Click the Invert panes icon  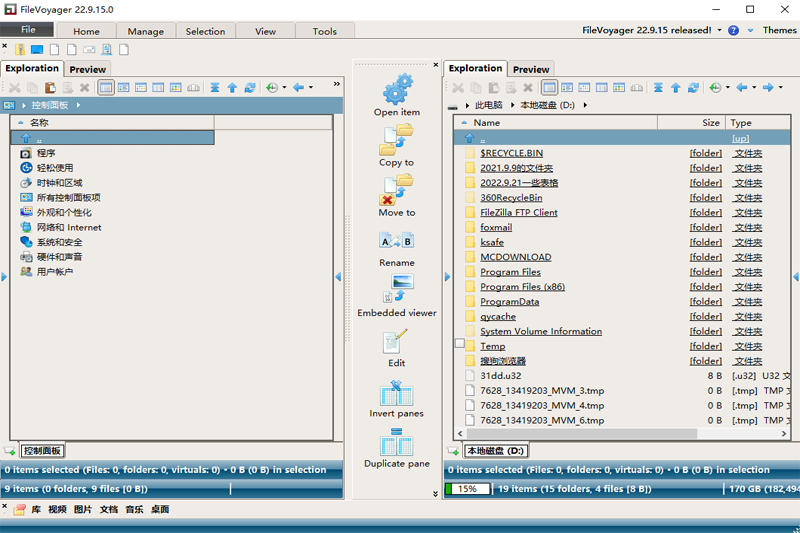pos(397,391)
